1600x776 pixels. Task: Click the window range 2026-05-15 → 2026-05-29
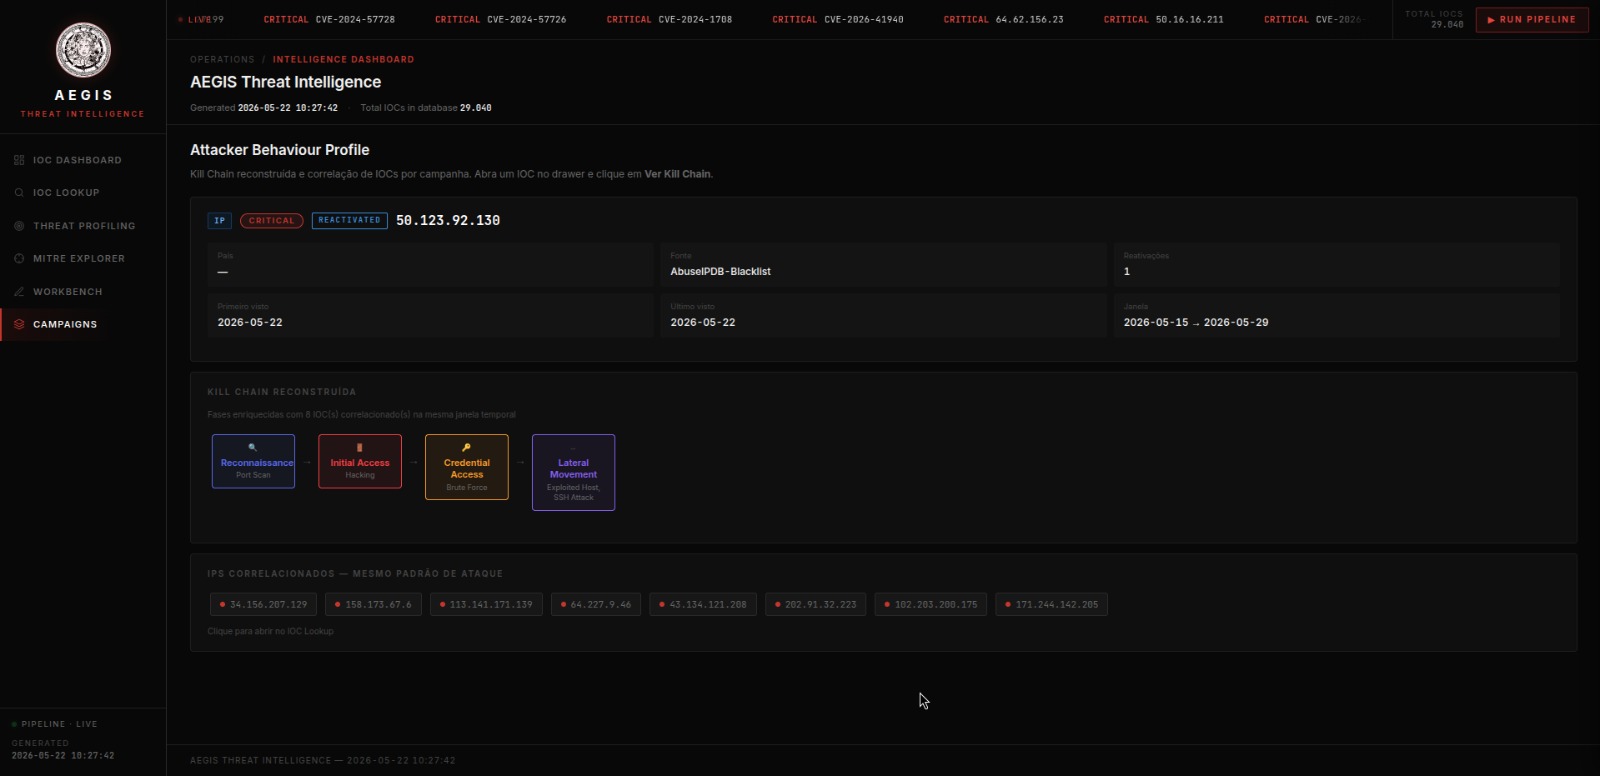click(1196, 323)
